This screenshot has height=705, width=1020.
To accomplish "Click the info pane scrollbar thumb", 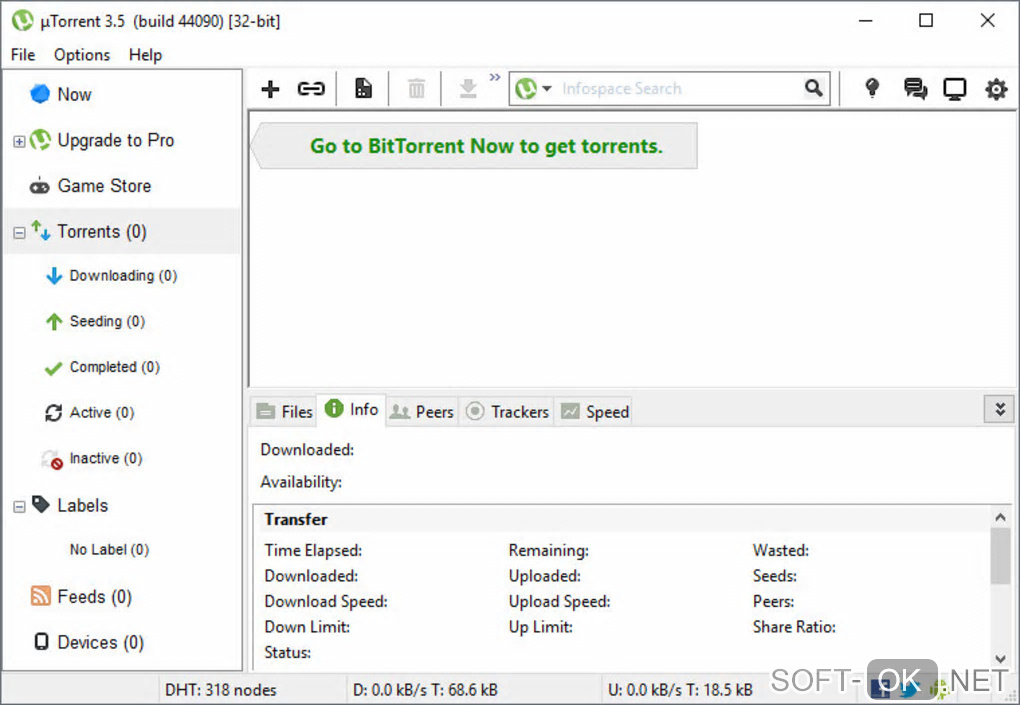I will pos(1000,555).
